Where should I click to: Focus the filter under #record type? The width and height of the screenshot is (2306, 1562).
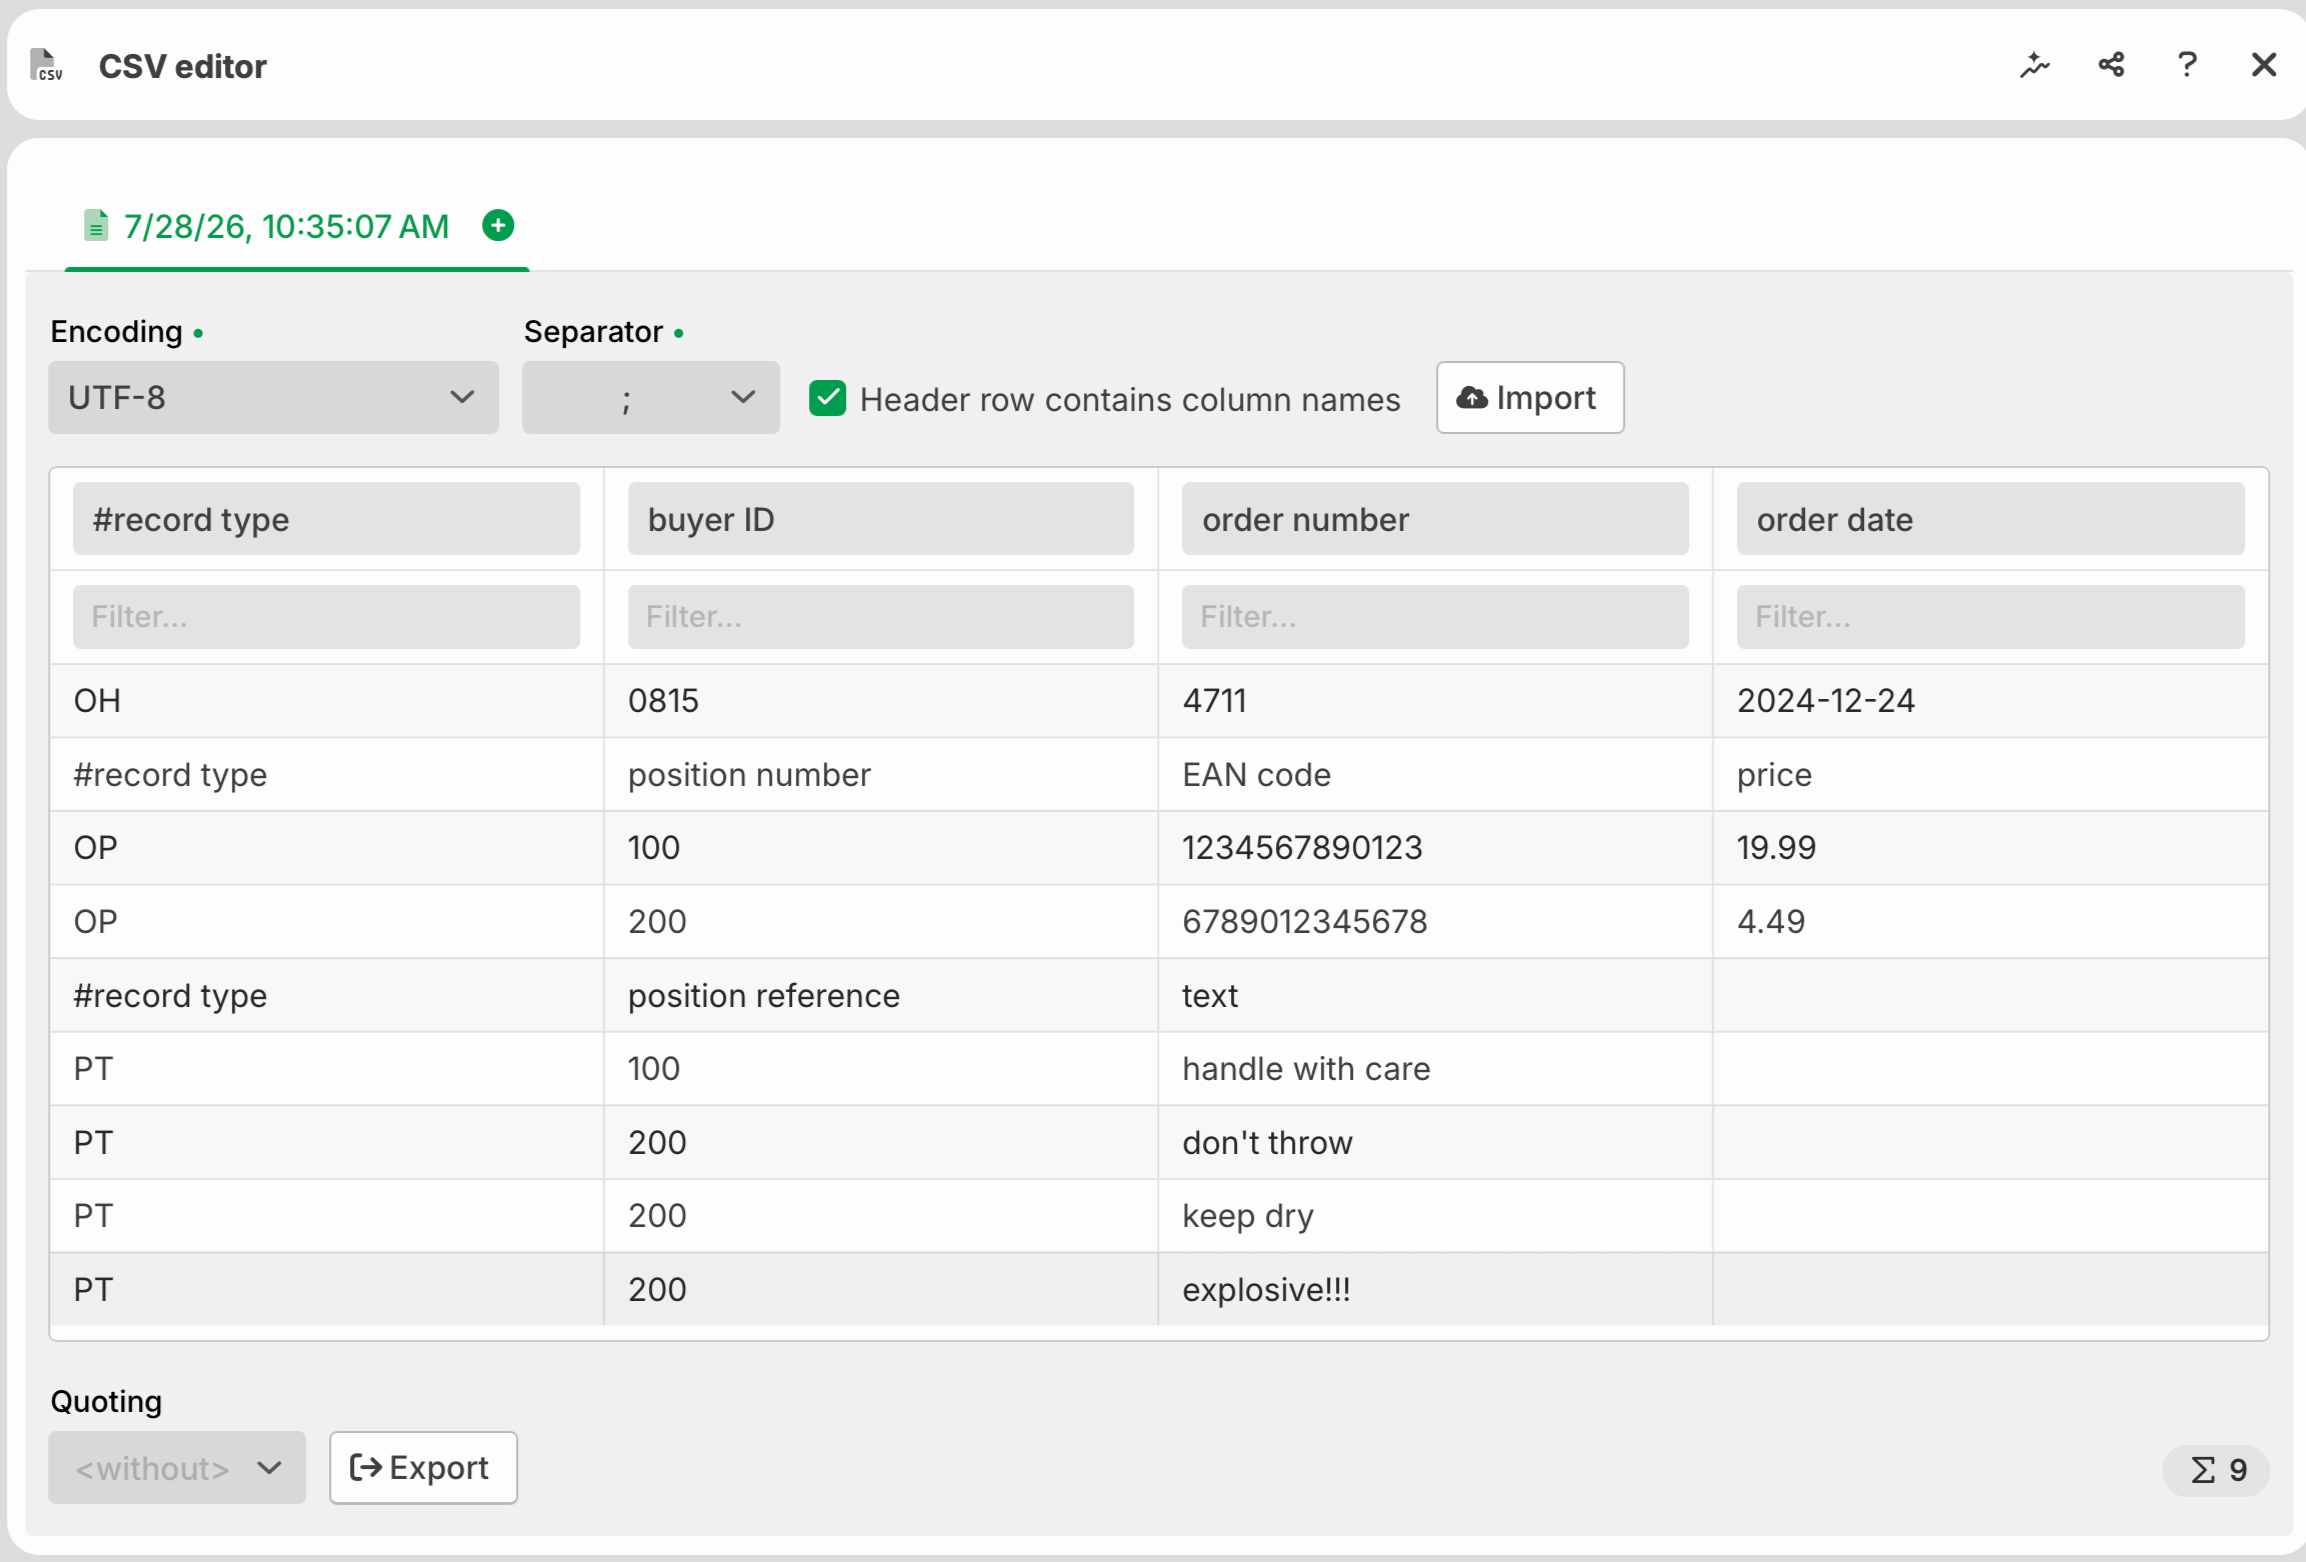[x=326, y=617]
